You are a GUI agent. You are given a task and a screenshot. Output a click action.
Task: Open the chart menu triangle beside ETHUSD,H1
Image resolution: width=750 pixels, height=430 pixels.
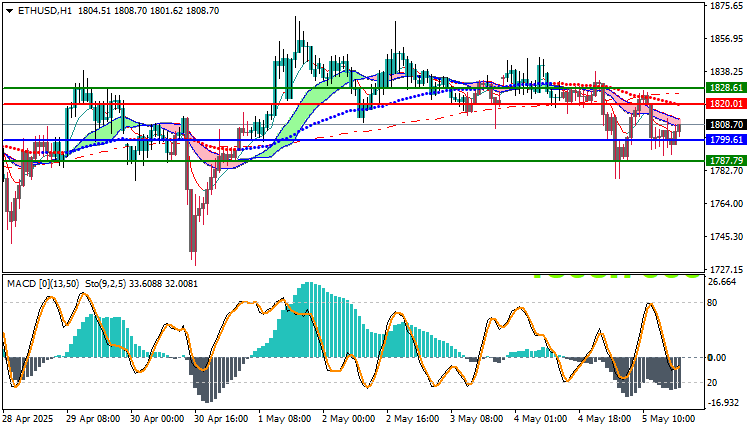tap(10, 11)
